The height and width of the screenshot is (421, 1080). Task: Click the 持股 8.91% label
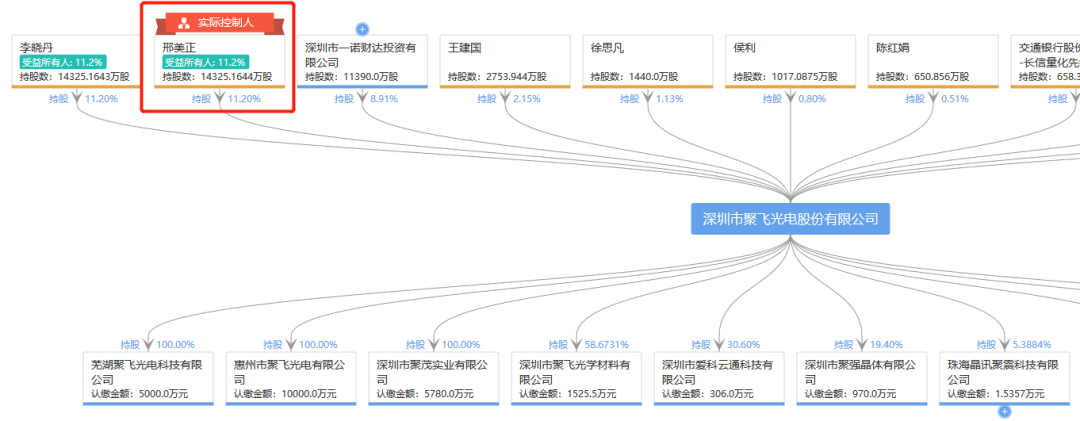[366, 99]
